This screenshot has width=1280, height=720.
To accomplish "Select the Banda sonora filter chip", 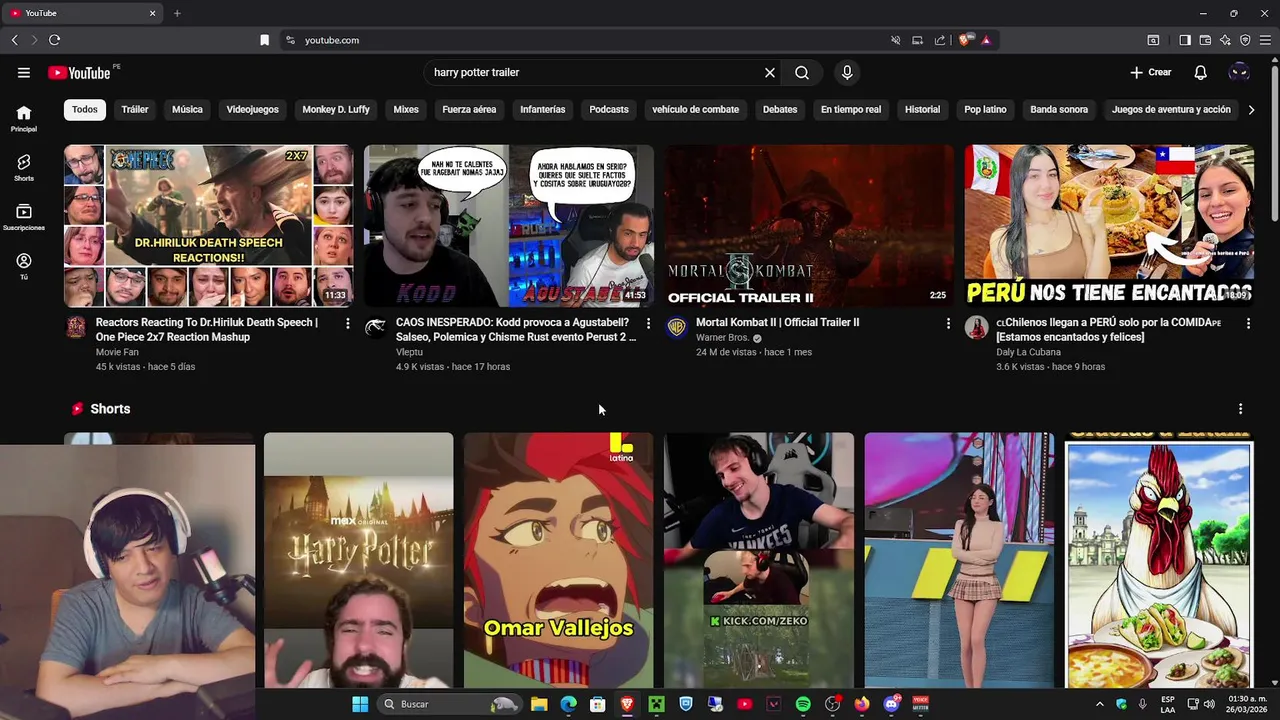I will 1059,109.
